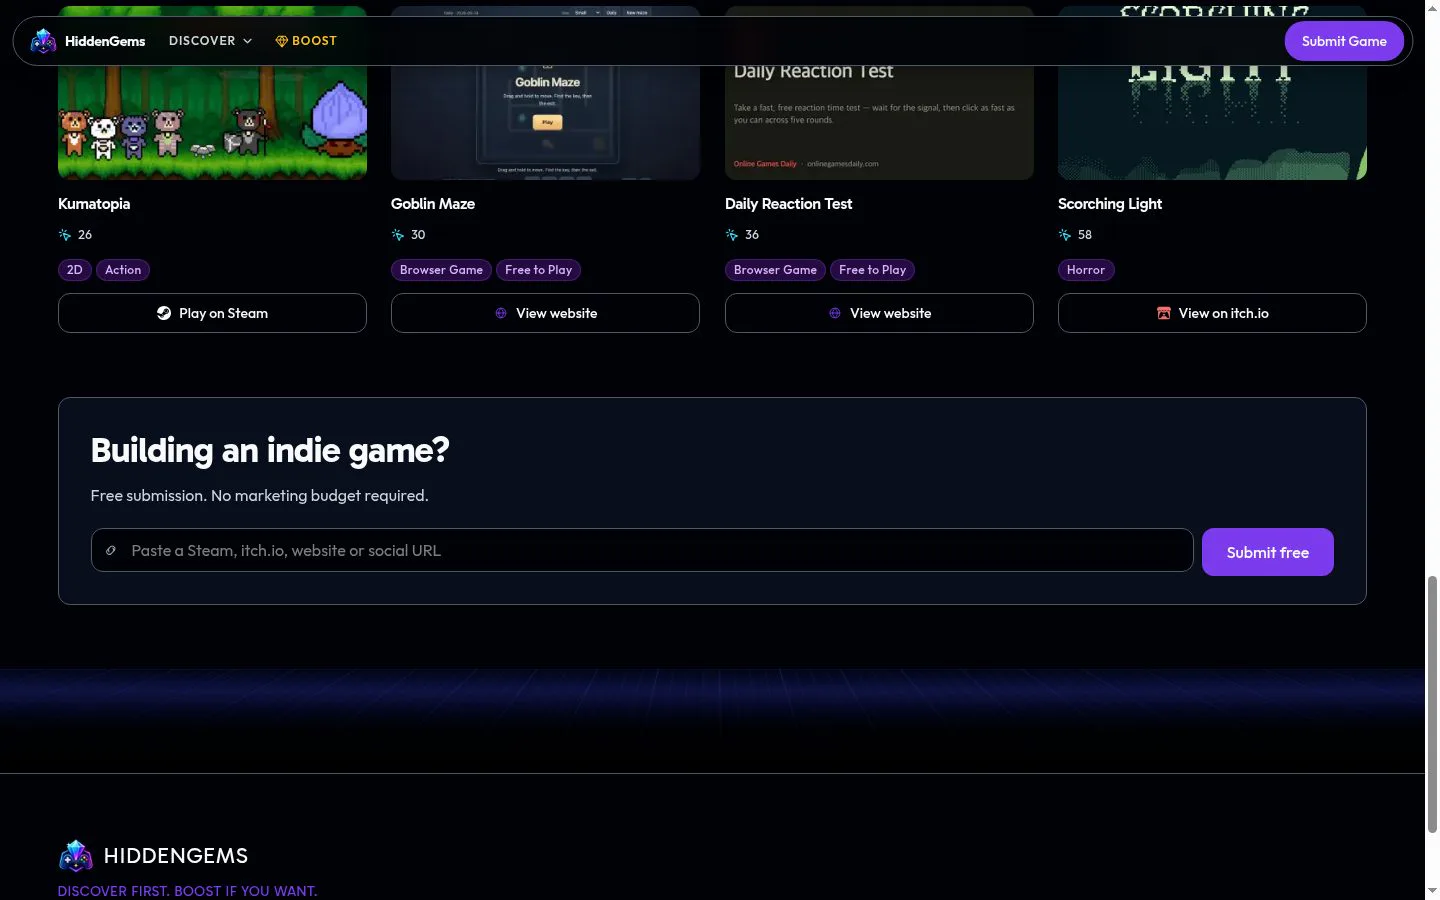Select Daily Reaction Test's Browser Game tag
Screen dimensions: 1440x900
(775, 270)
